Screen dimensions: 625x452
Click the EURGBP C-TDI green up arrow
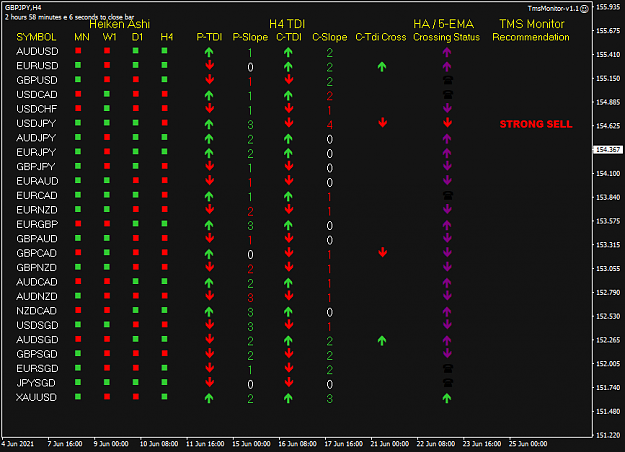(x=288, y=225)
